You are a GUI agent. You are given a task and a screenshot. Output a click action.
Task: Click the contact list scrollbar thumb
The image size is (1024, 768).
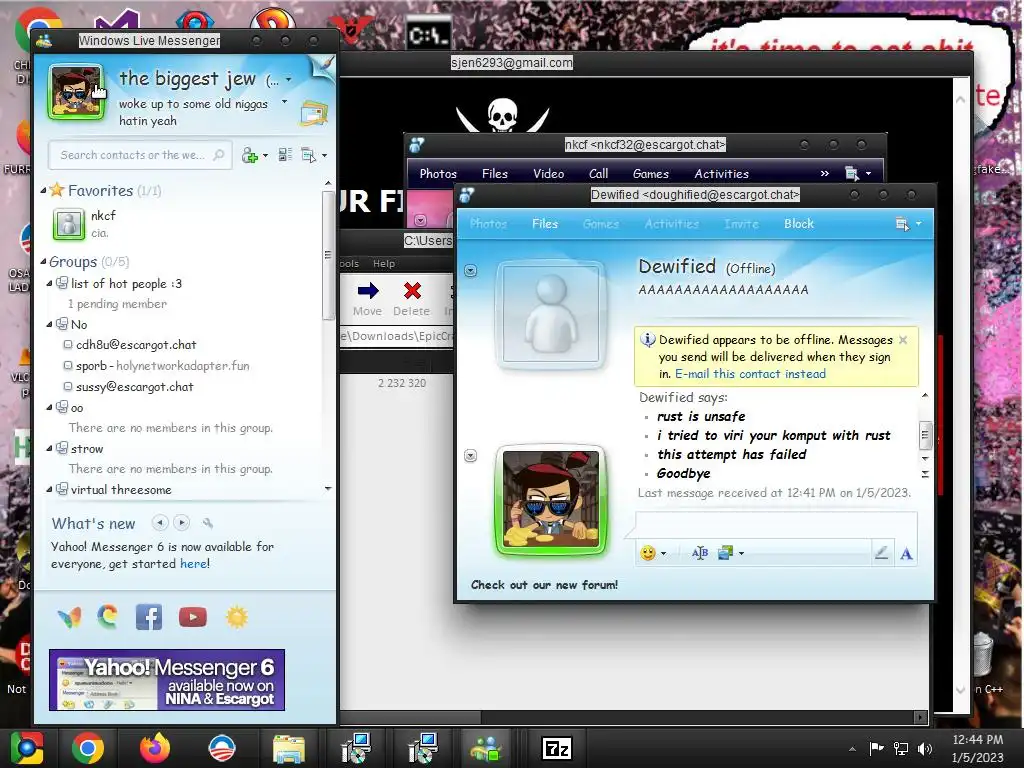tap(328, 255)
